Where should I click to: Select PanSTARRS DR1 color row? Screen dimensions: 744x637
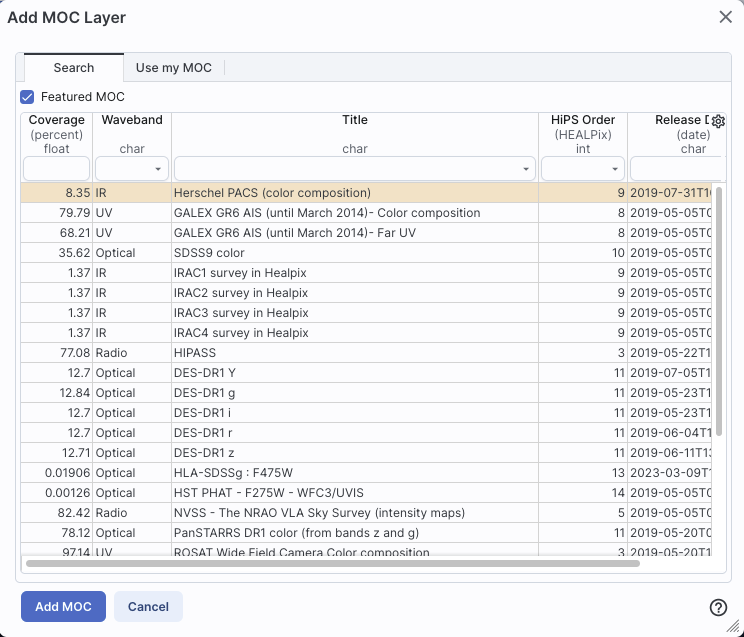point(366,533)
